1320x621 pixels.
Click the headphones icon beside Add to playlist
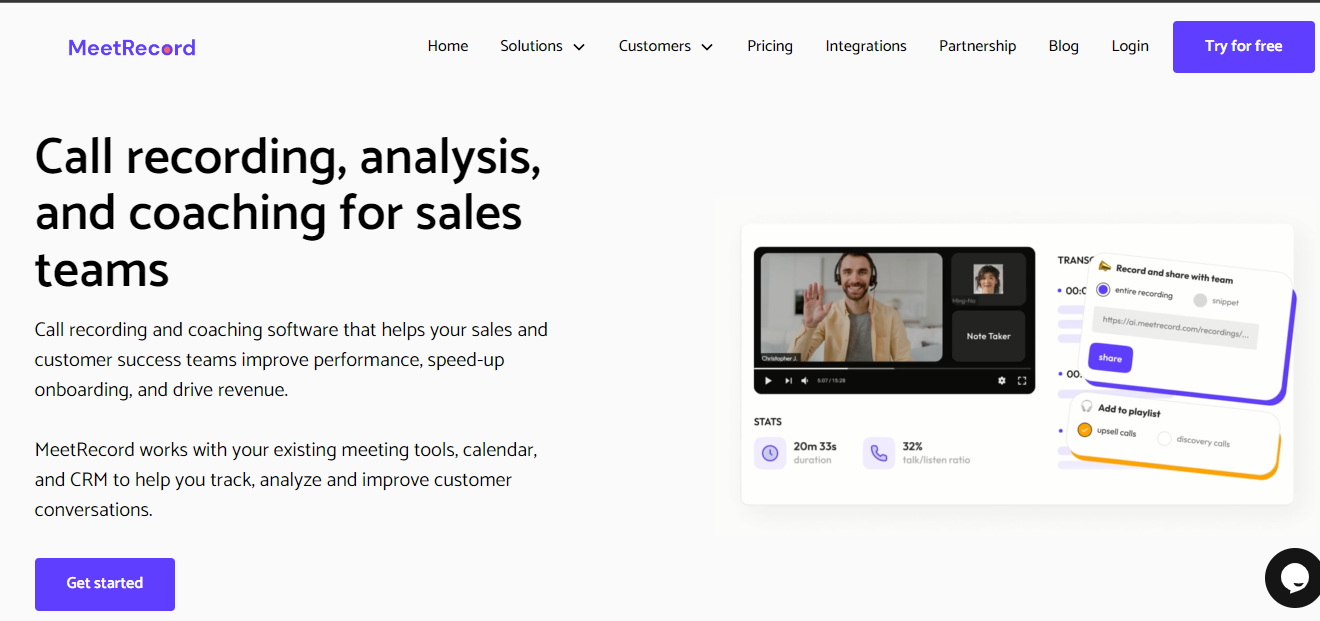(1087, 406)
